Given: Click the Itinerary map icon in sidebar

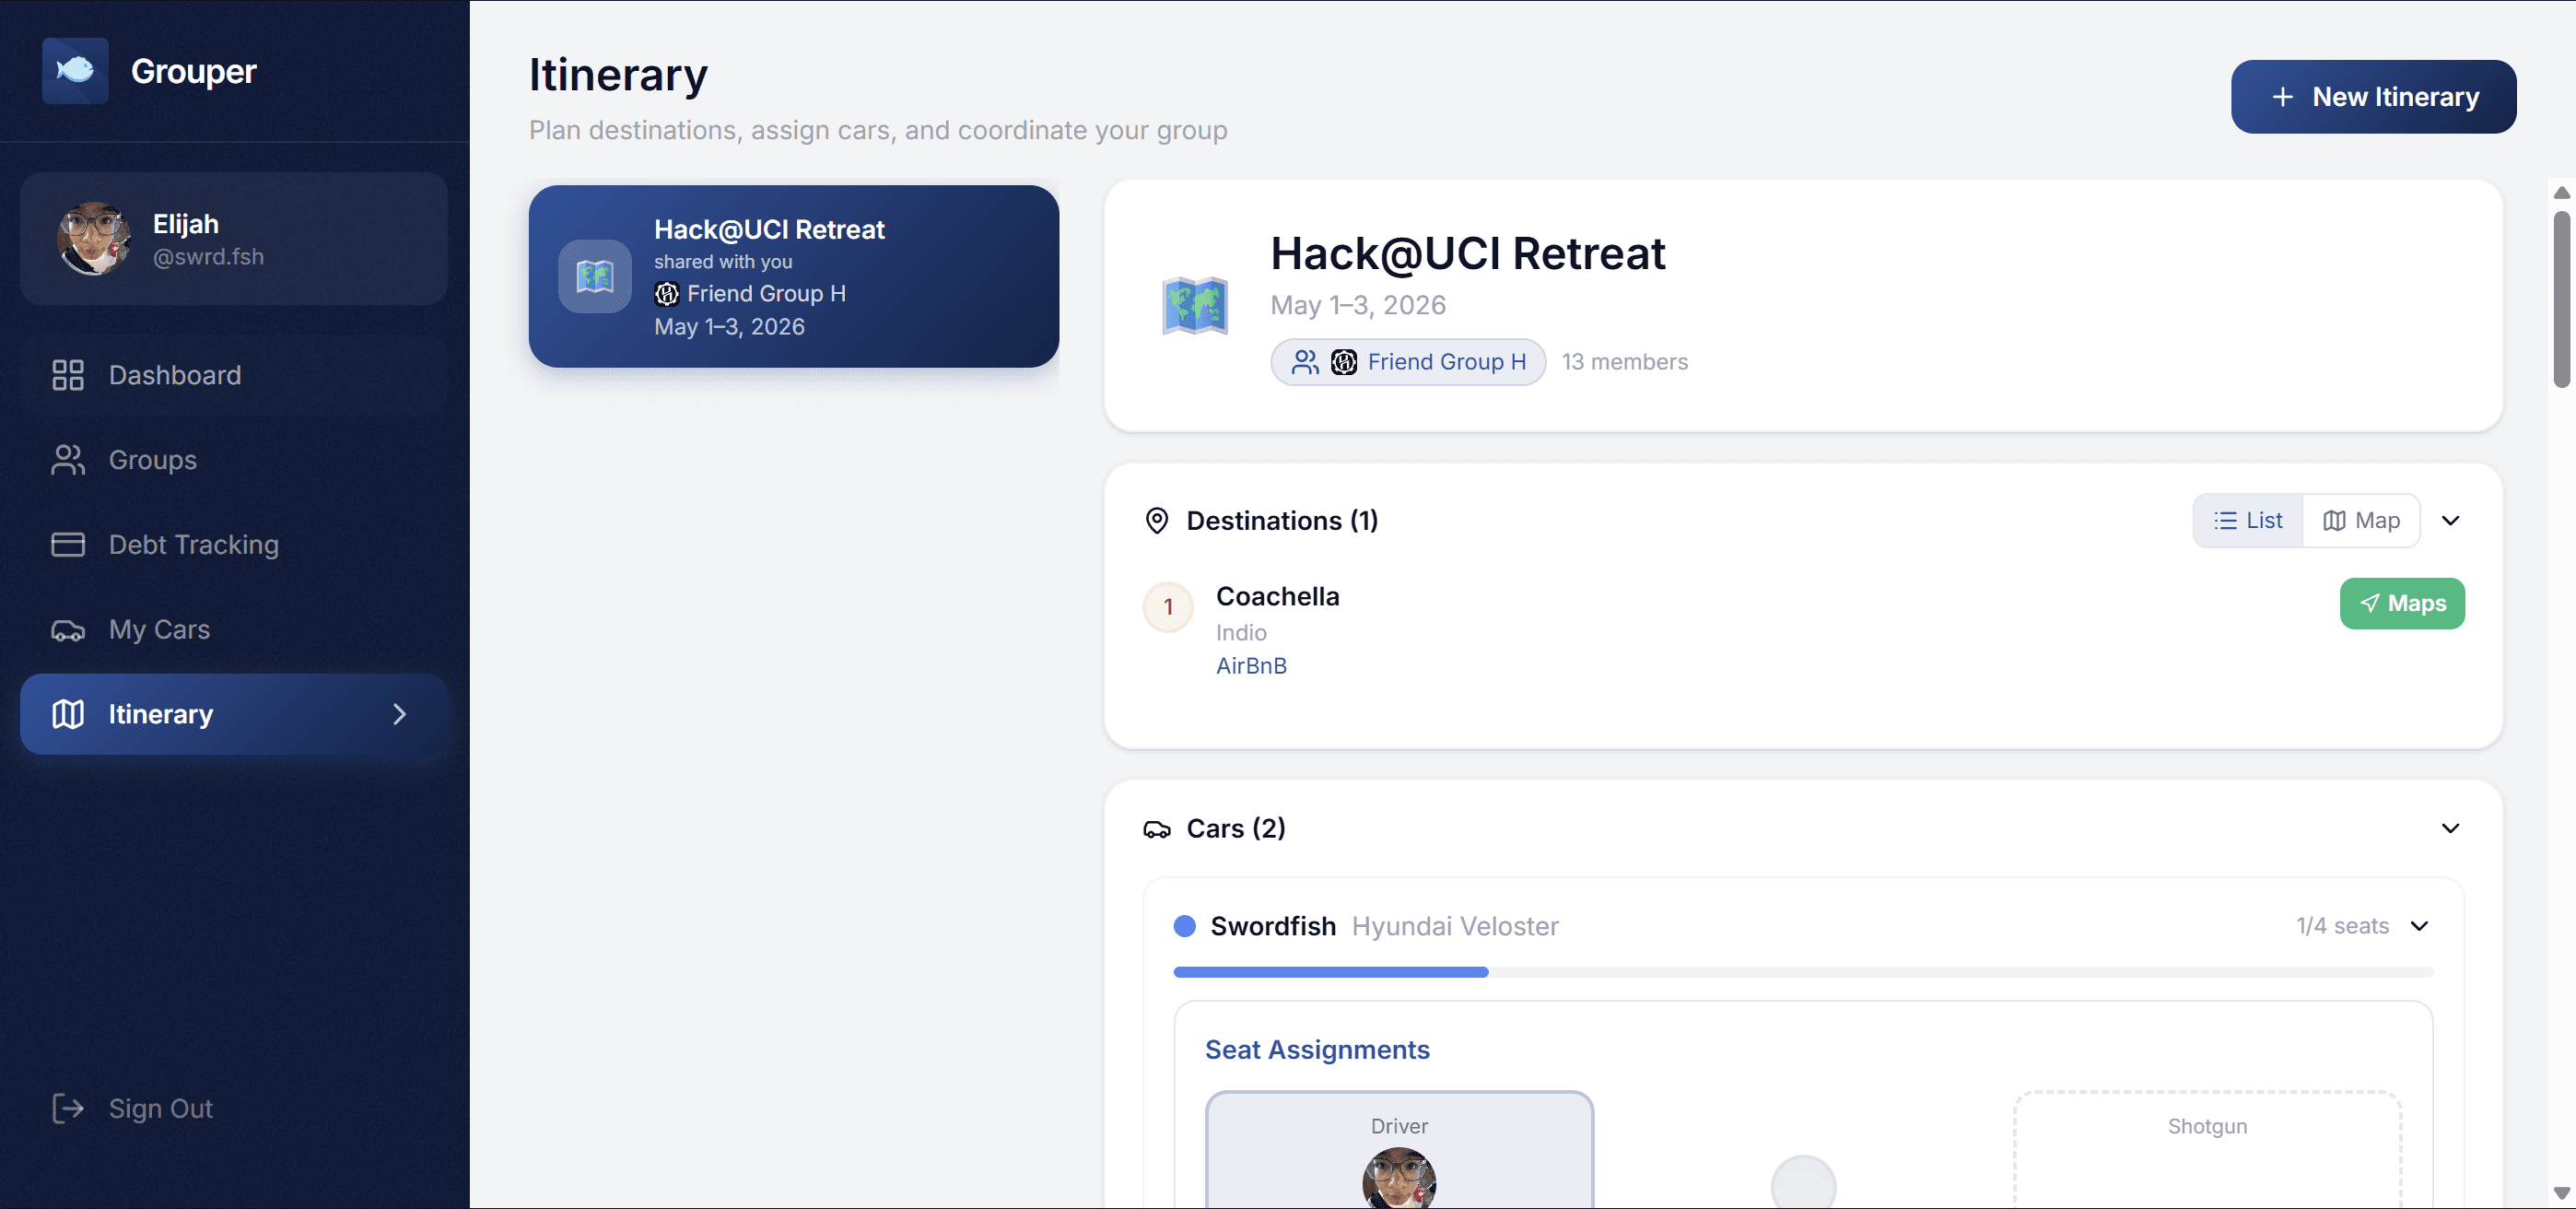Looking at the screenshot, I should pos(68,714).
